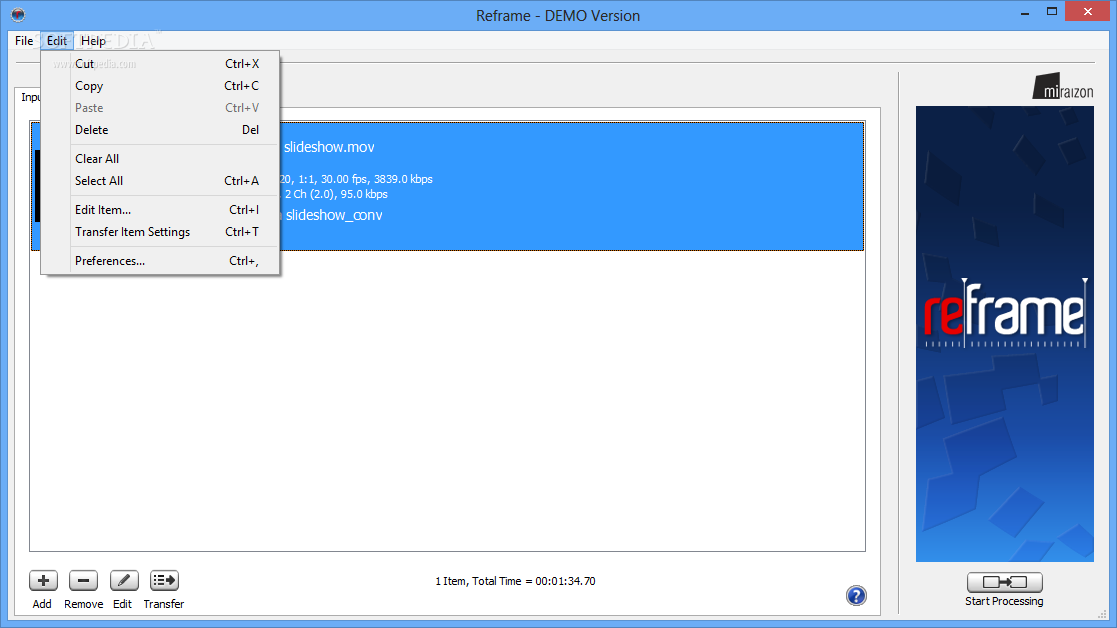Choose Delete from the Edit menu
The height and width of the screenshot is (628, 1117).
tap(160, 130)
